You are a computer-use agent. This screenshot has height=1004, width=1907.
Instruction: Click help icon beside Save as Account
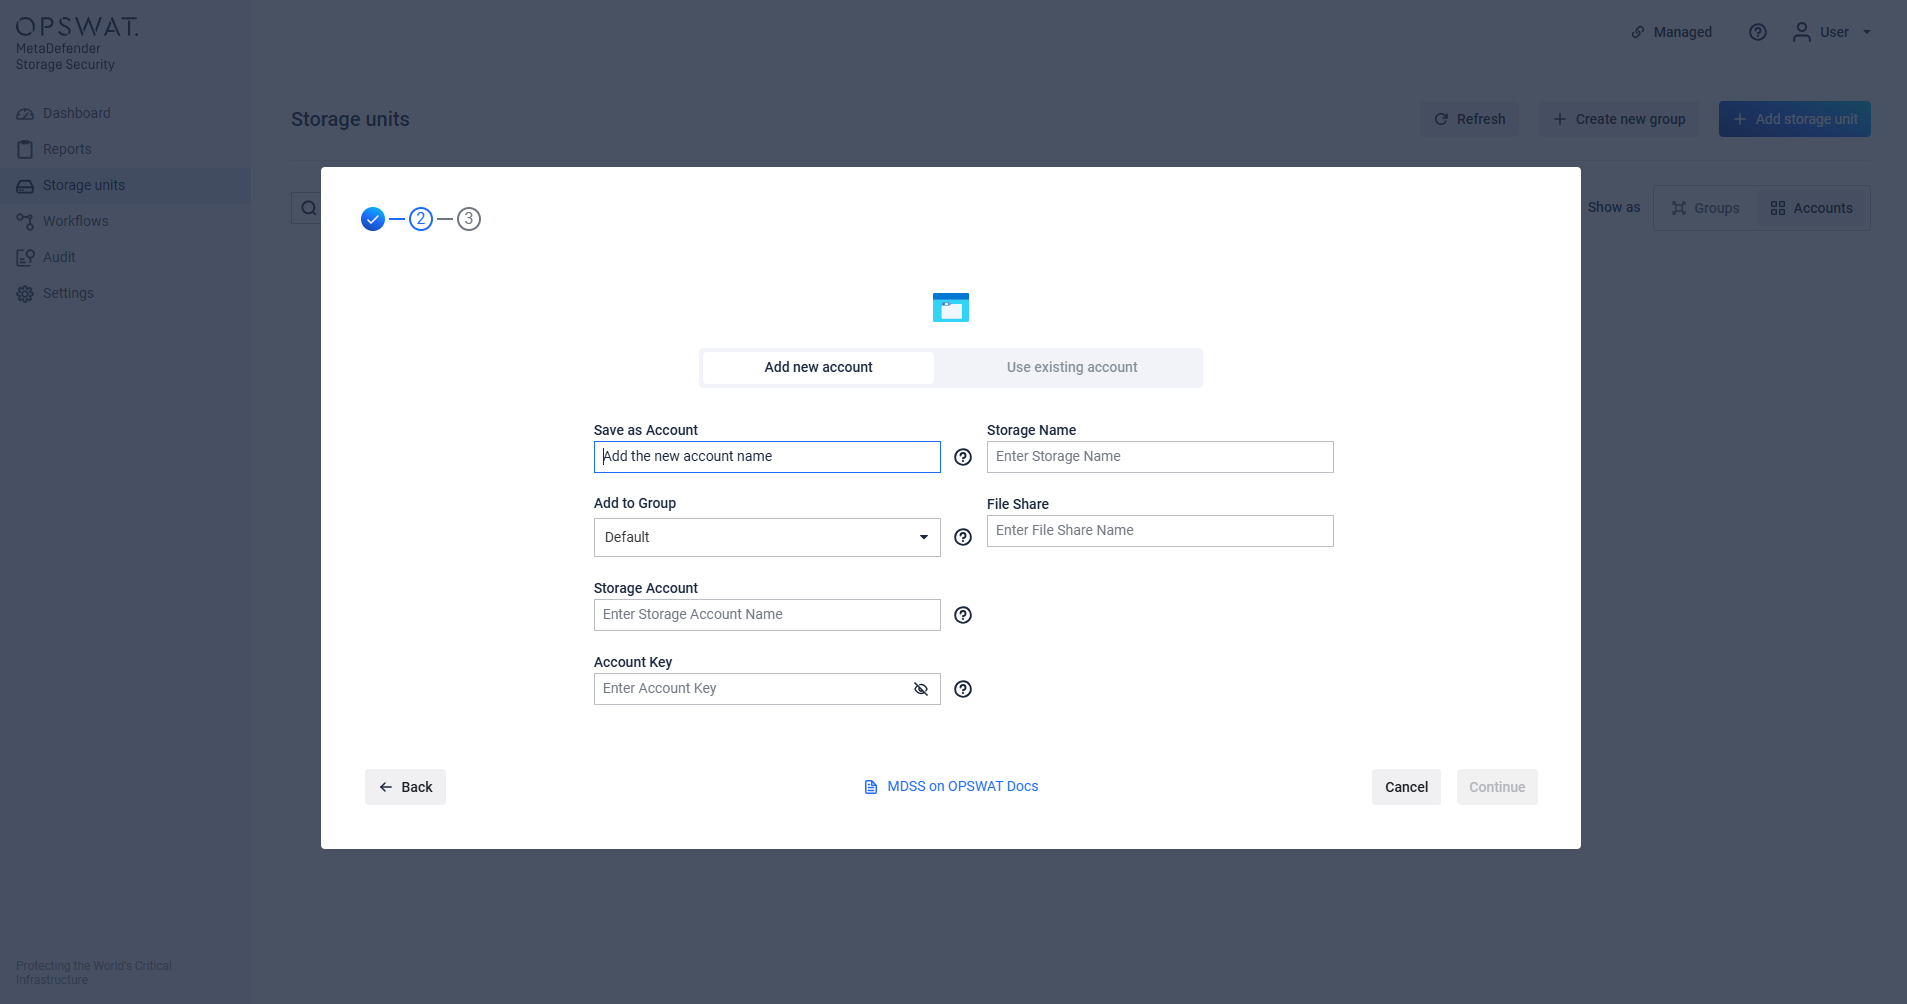point(963,457)
